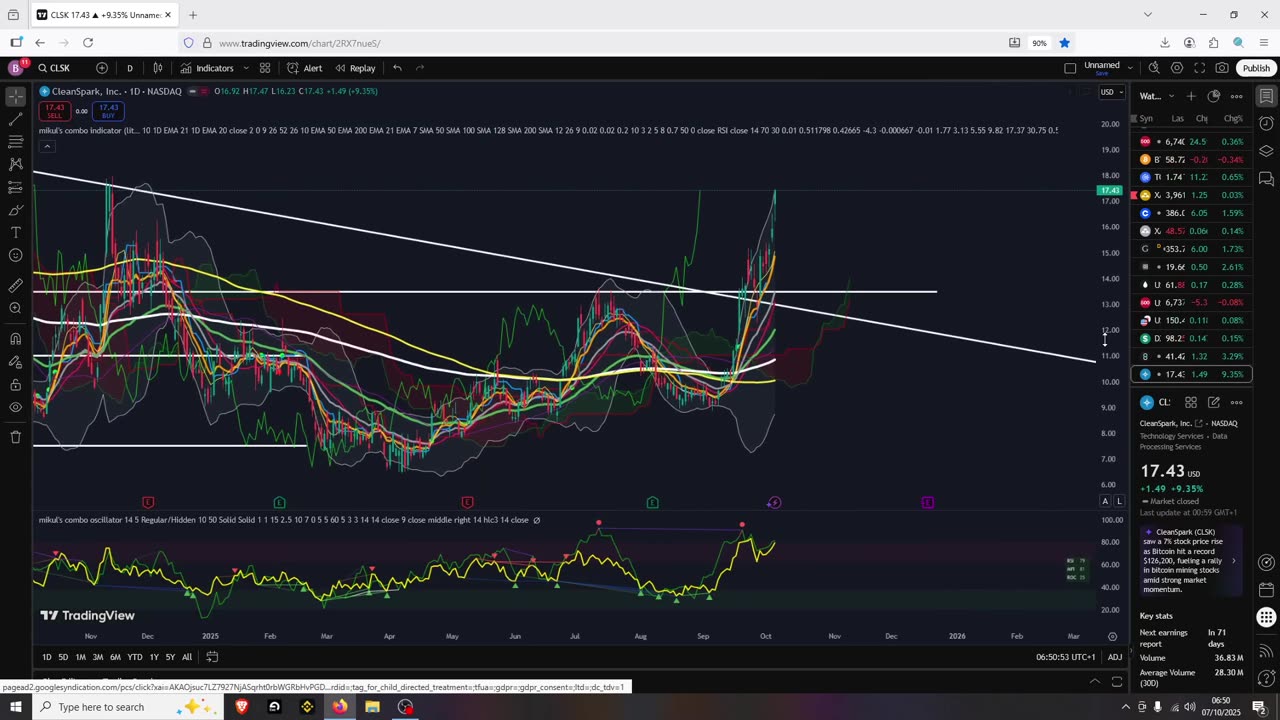
Task: Add symbol to compare with plus icon
Action: click(102, 68)
